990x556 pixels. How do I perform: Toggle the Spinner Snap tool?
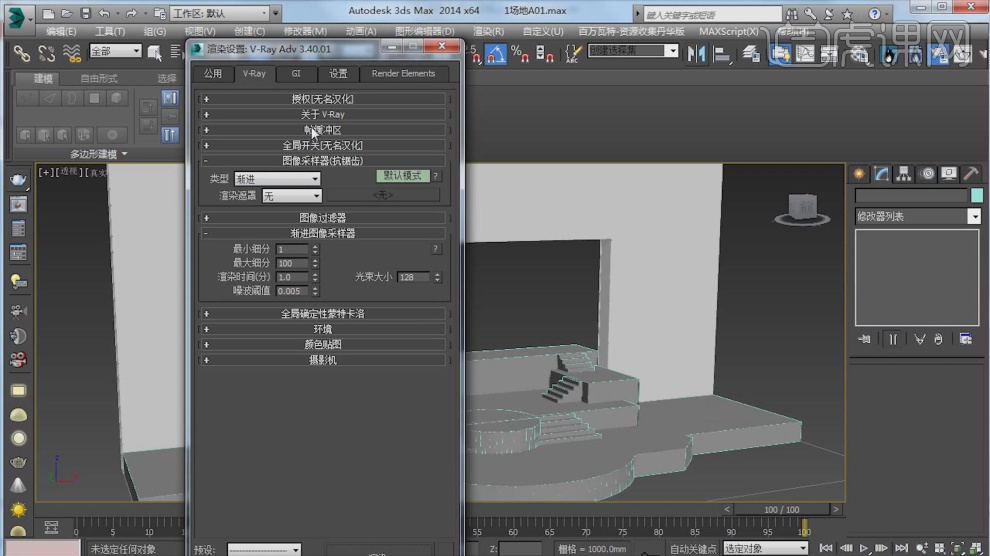pos(544,54)
